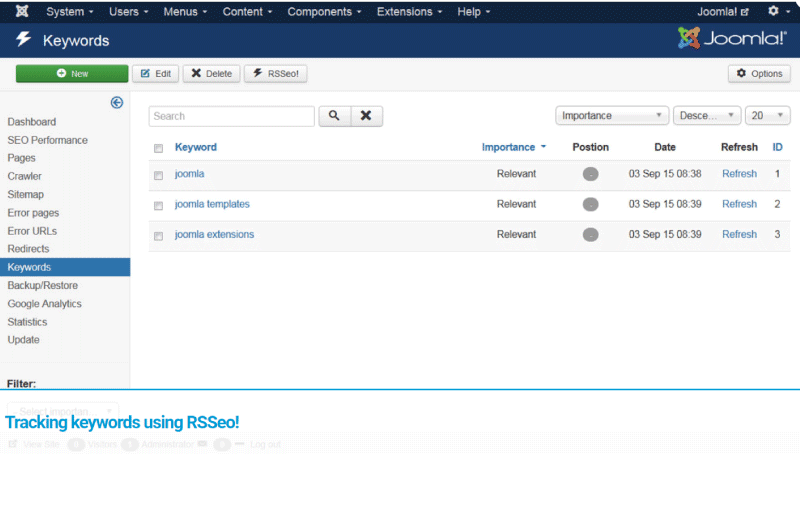Click Relevant in the joomla templates row

point(516,204)
